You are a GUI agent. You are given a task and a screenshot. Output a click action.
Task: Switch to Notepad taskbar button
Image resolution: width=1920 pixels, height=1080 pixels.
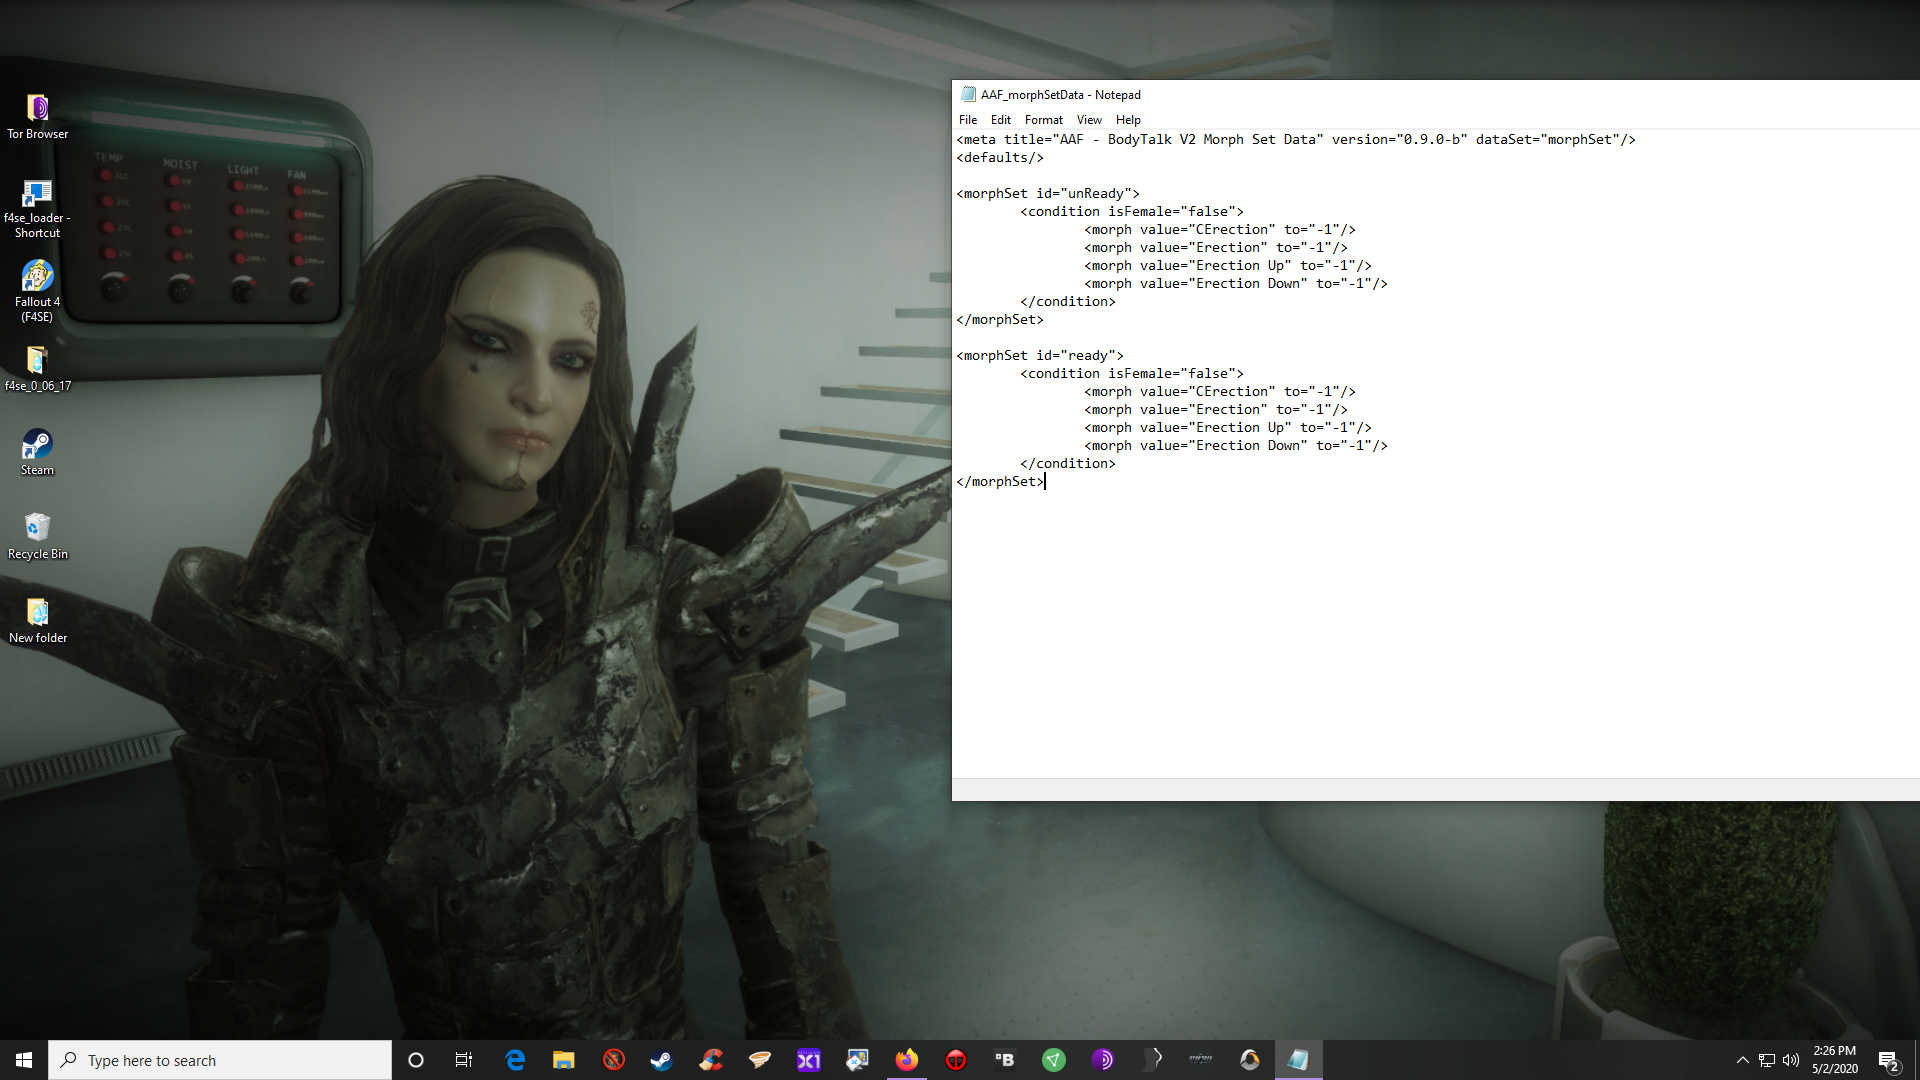coord(1299,1060)
